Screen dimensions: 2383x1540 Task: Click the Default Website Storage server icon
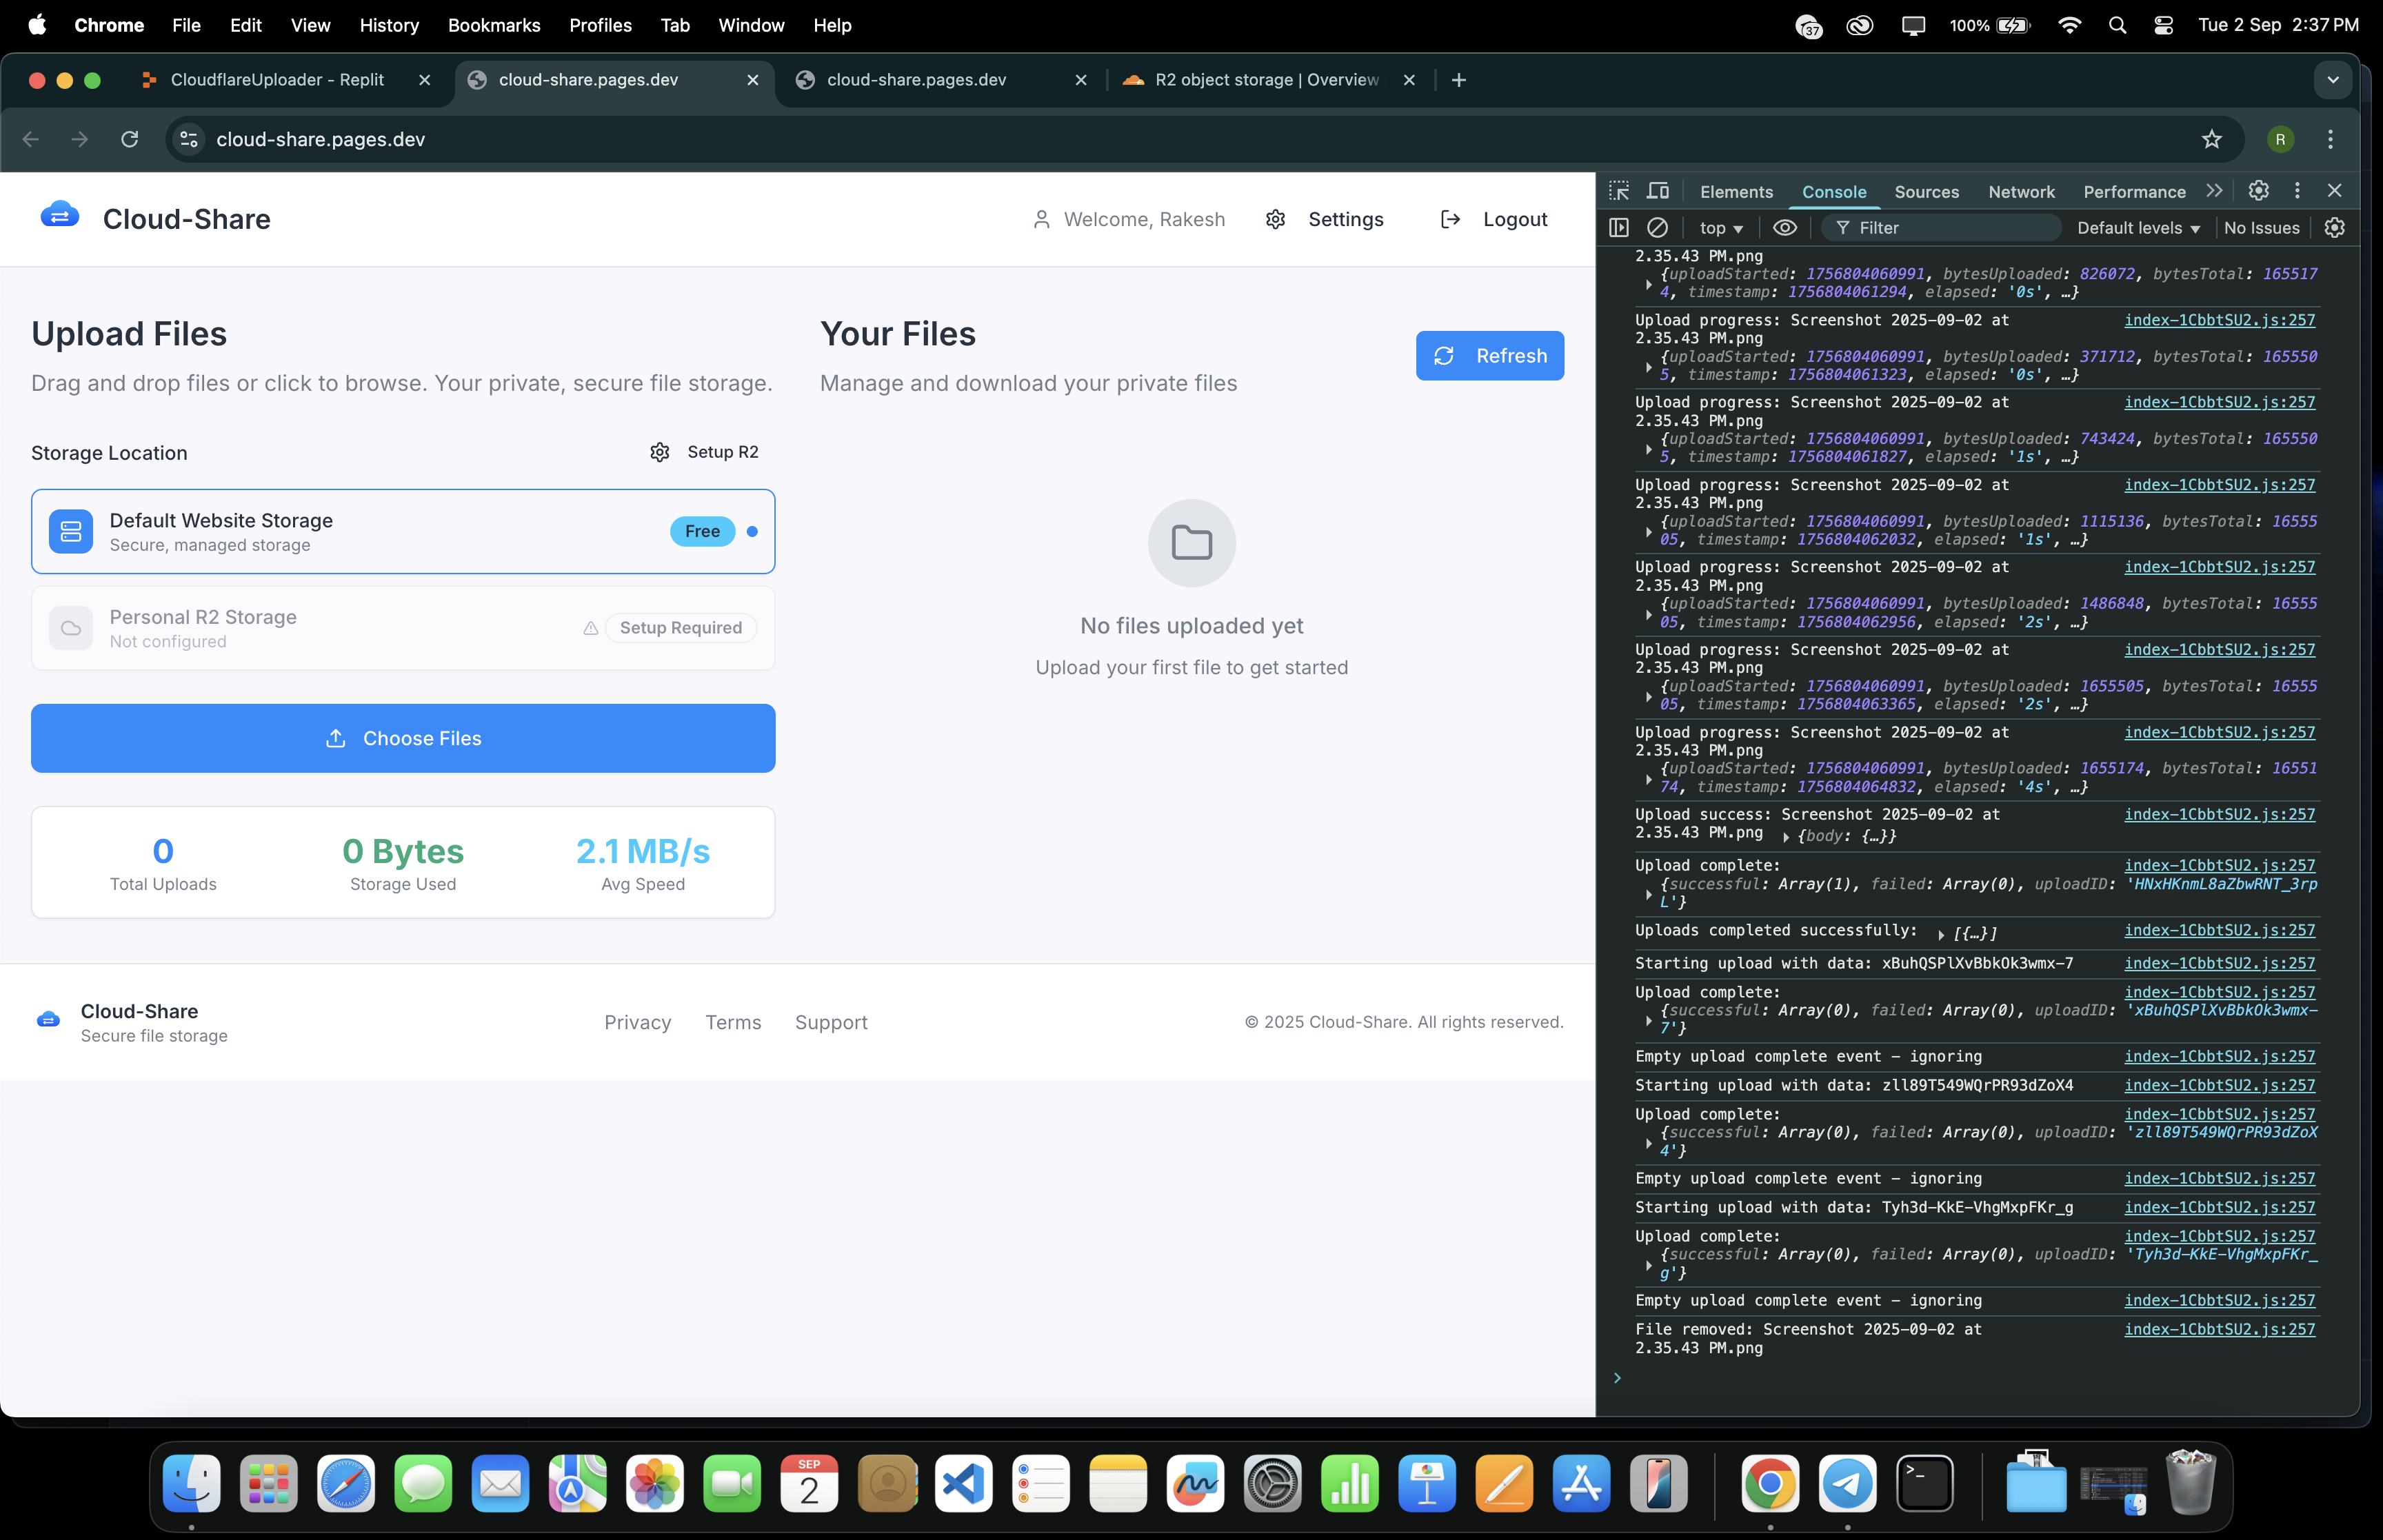71,532
